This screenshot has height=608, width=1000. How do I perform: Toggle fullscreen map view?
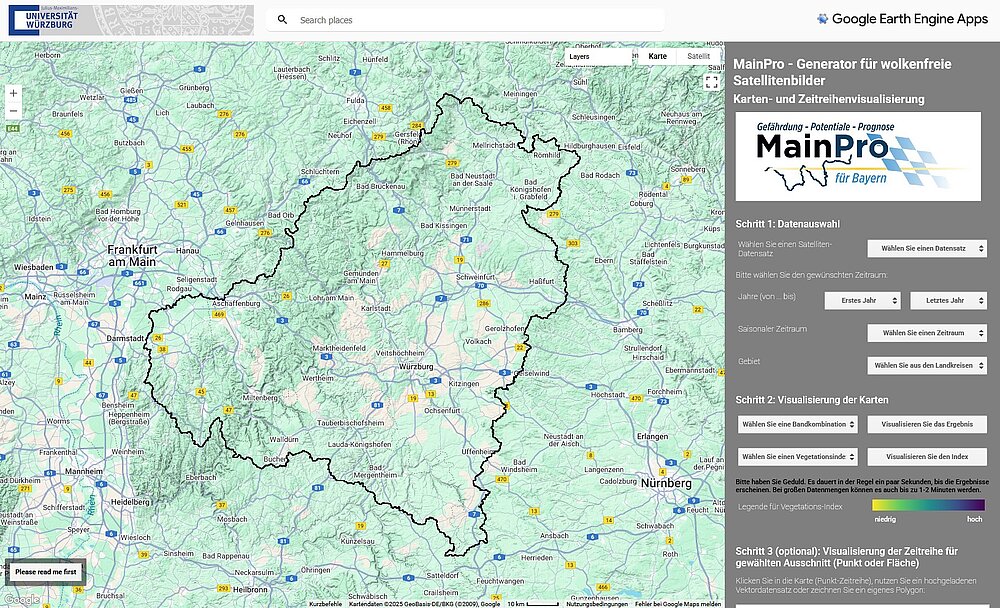tap(711, 82)
